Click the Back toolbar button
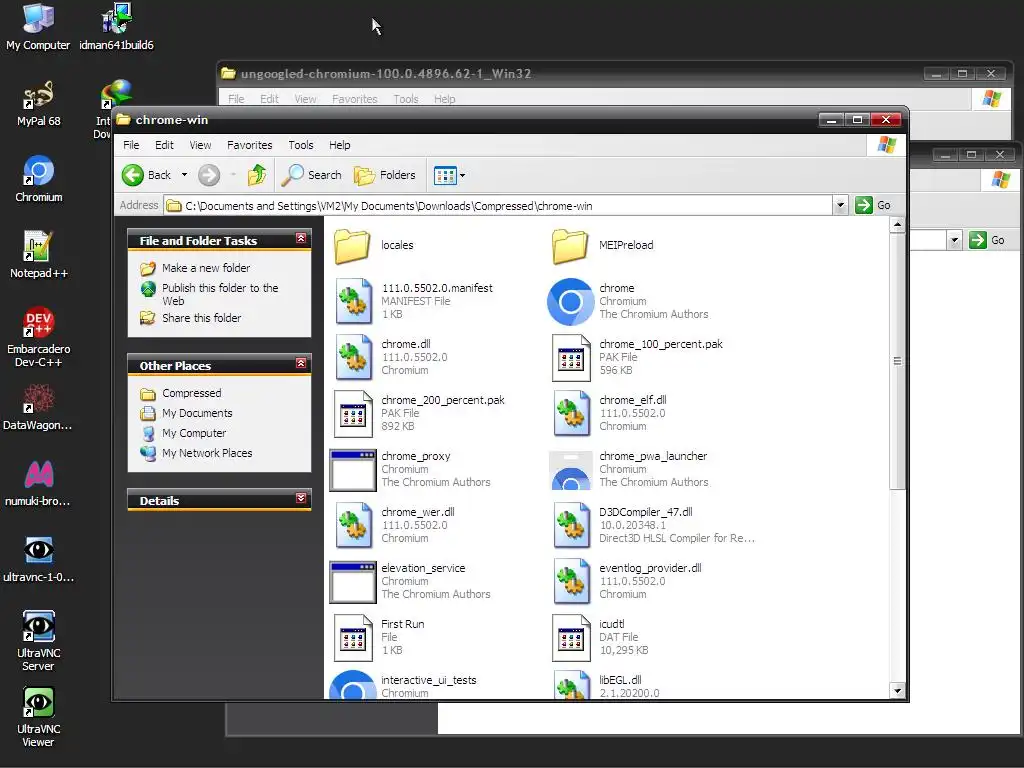 [147, 175]
